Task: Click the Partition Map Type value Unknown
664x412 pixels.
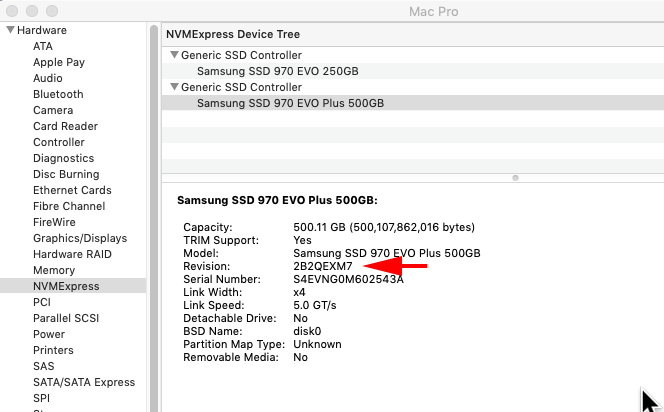Action: click(317, 344)
